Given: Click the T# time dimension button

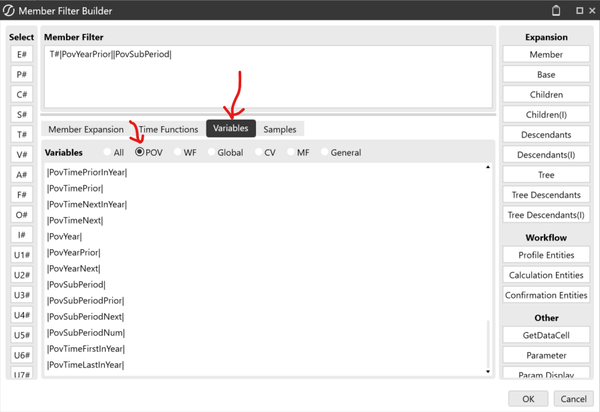Looking at the screenshot, I should click(x=21, y=135).
